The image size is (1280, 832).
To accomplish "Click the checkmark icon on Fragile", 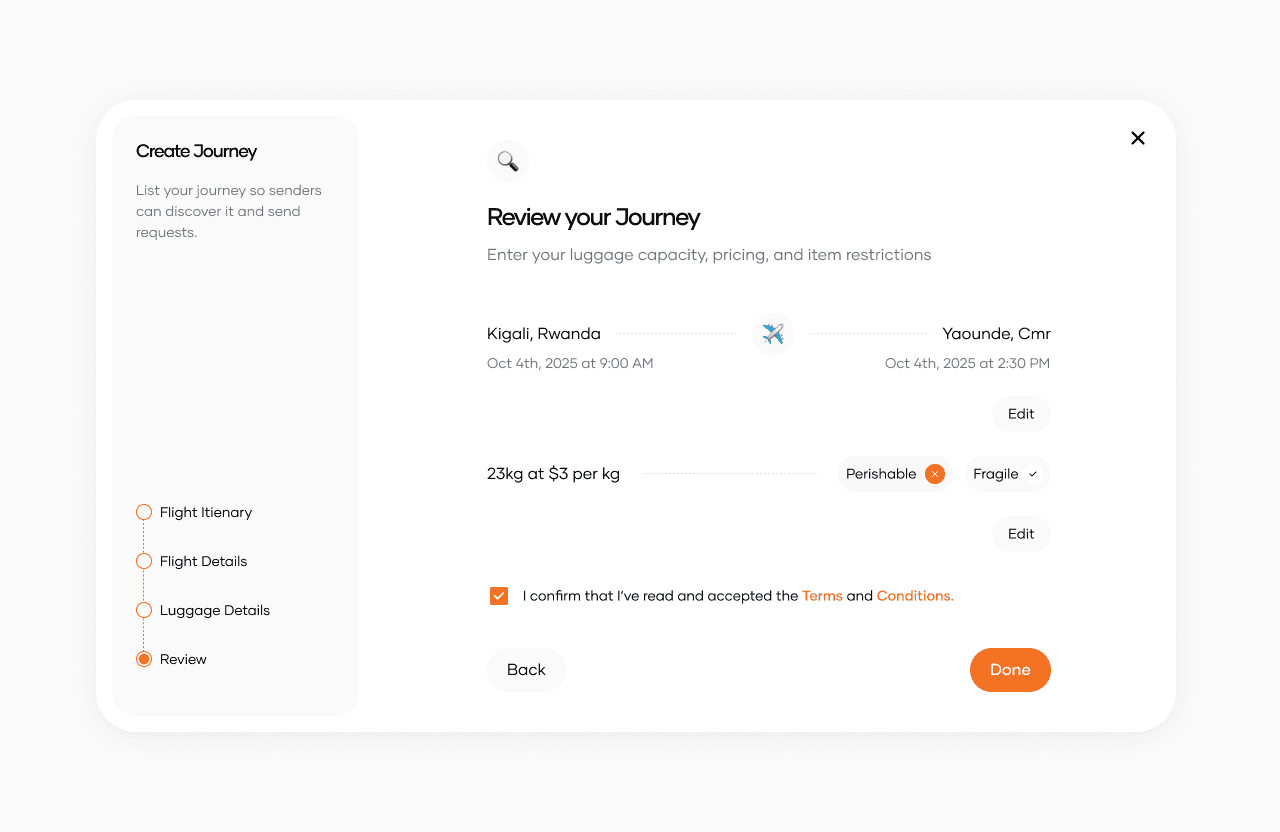I will 1033,474.
